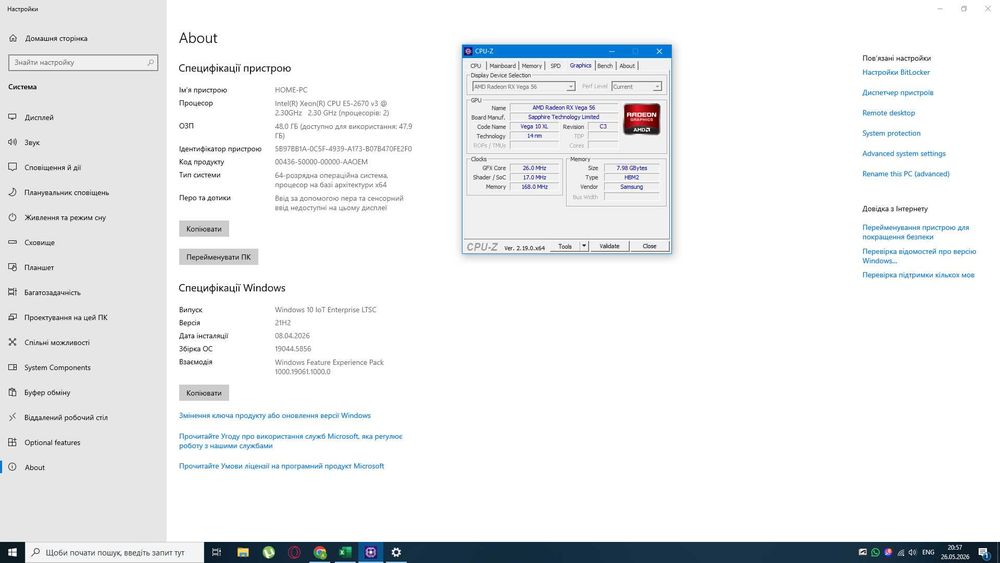
Task: Switch to the Bench tab in CPU-Z
Action: coord(605,66)
